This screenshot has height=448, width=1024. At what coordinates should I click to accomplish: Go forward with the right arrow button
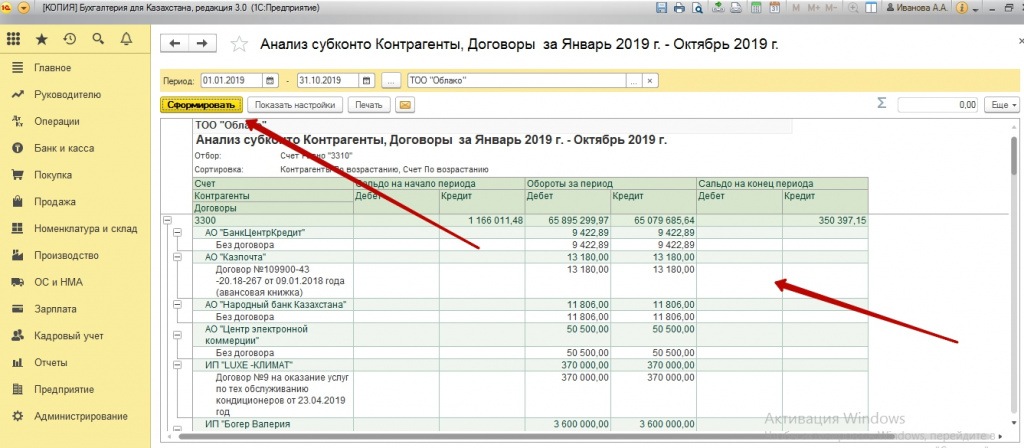pyautogui.click(x=202, y=43)
